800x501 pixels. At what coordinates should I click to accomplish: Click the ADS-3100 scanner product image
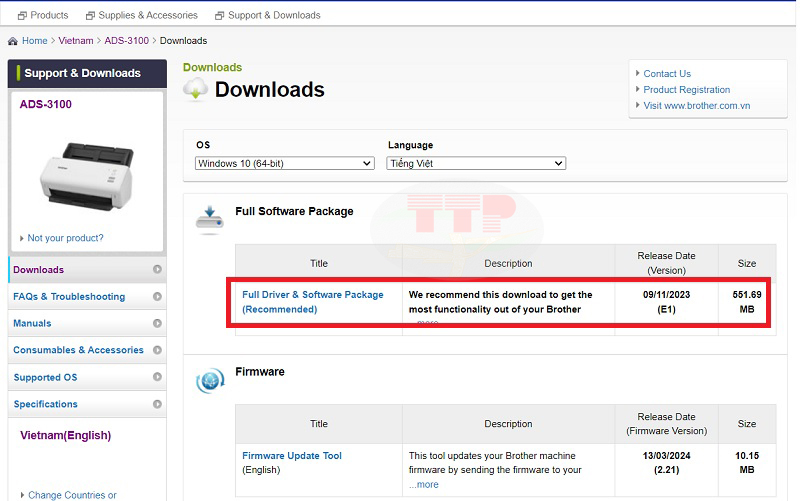(x=86, y=173)
